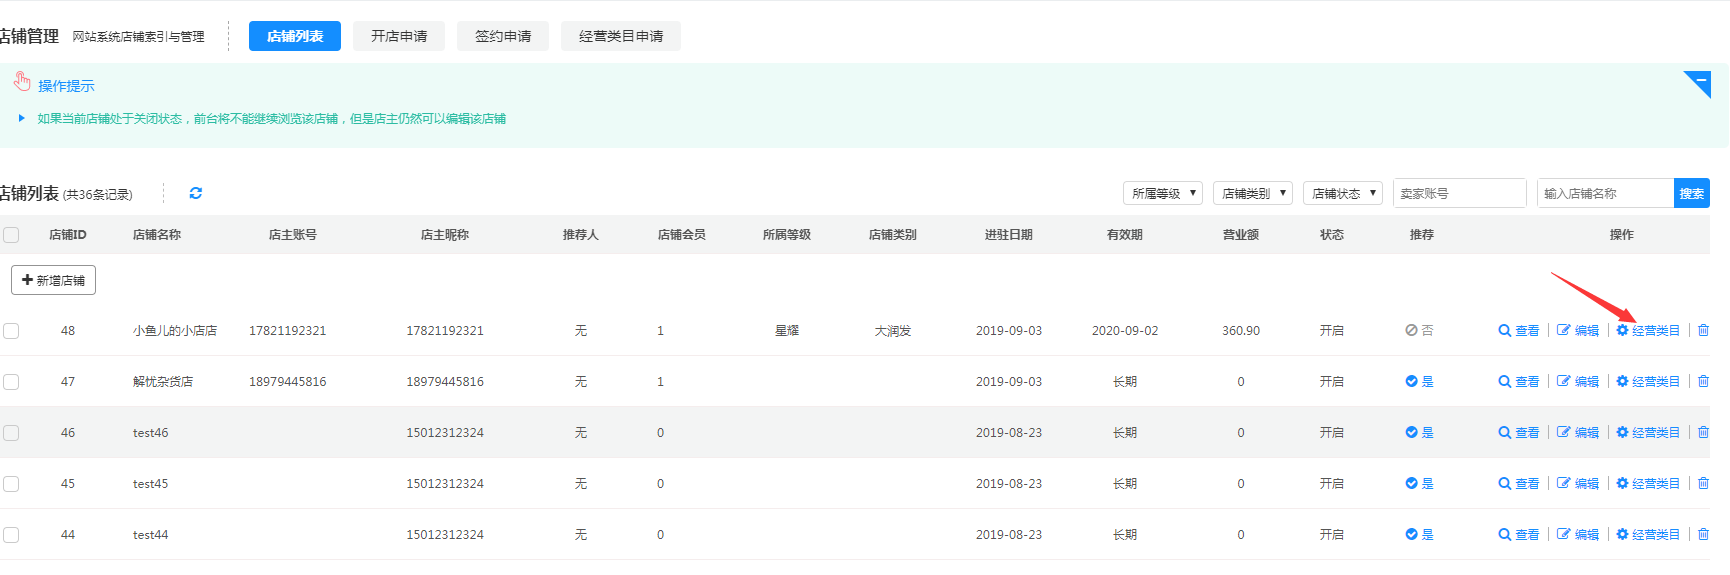Go to the 经营类目申请 tab
This screenshot has height=575, width=1730.
(x=620, y=36)
